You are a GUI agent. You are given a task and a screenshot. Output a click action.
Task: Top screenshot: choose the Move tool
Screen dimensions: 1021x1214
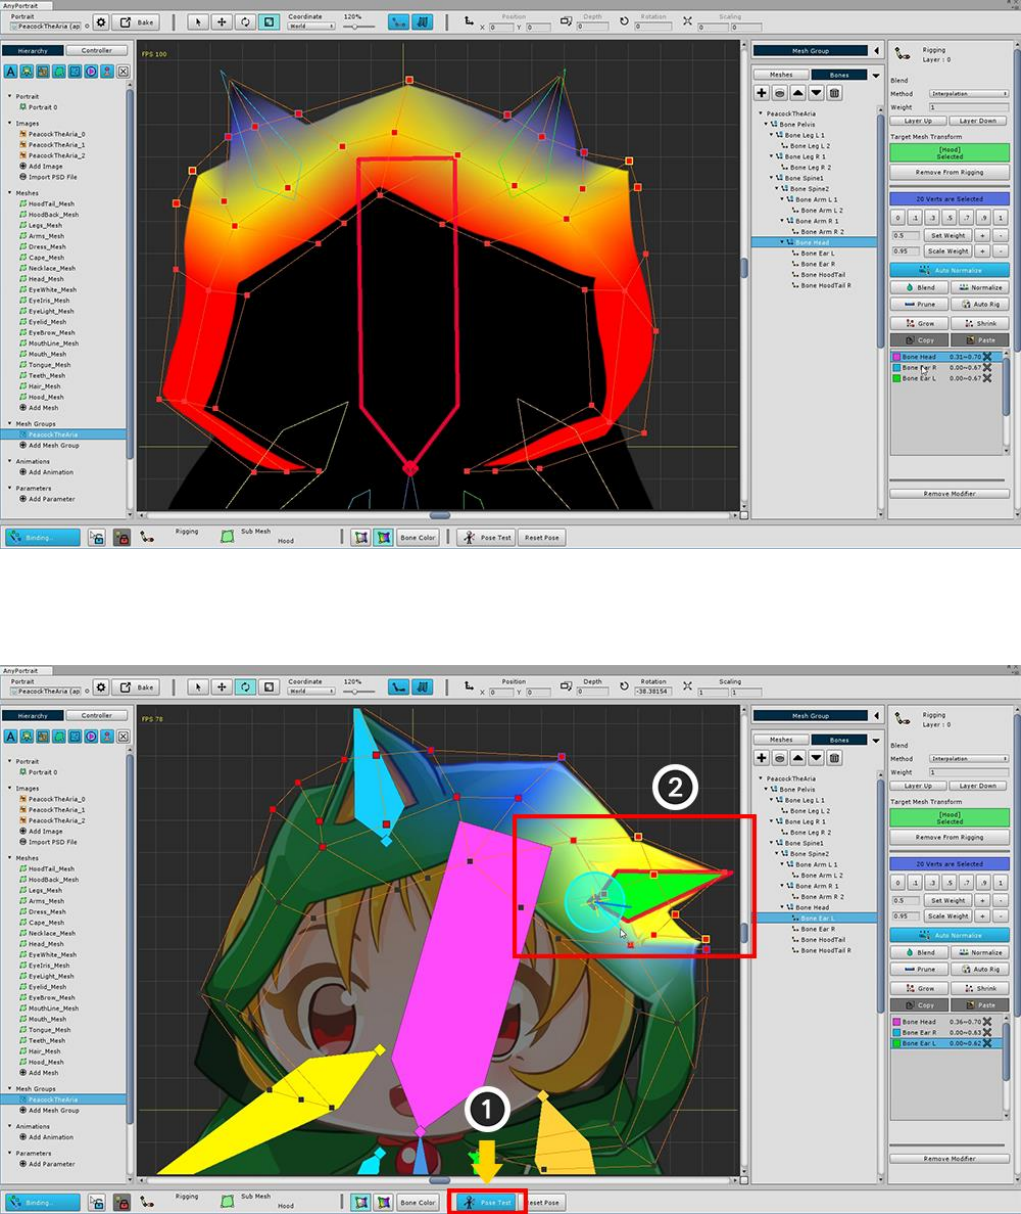coord(222,22)
